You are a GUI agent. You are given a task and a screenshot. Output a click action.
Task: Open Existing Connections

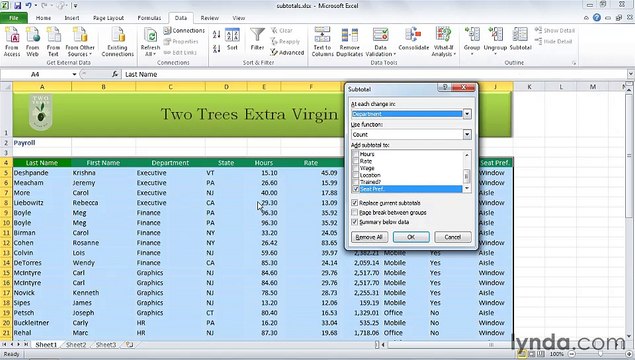[117, 41]
